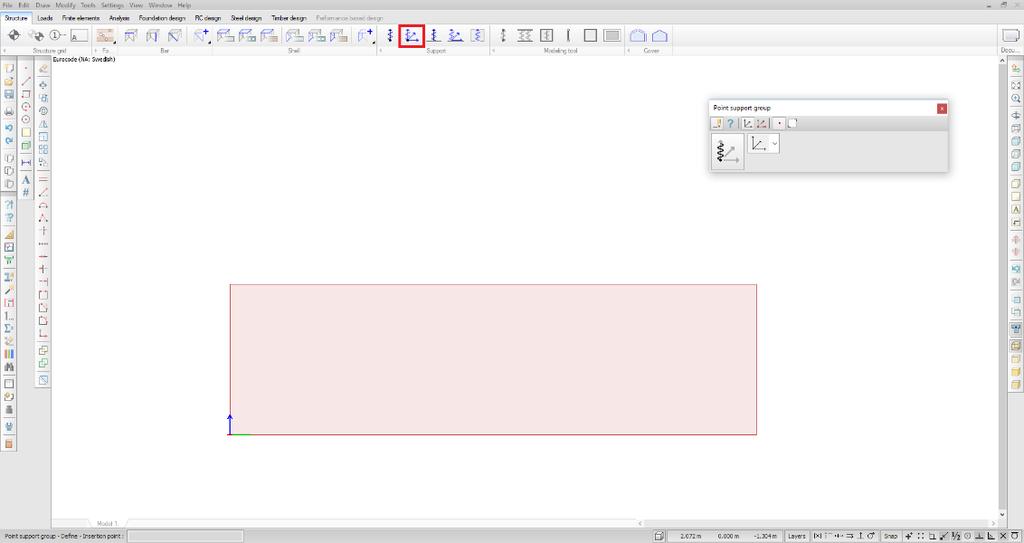1024x543 pixels.
Task: Click the help question mark in Point support group
Action: tap(730, 123)
